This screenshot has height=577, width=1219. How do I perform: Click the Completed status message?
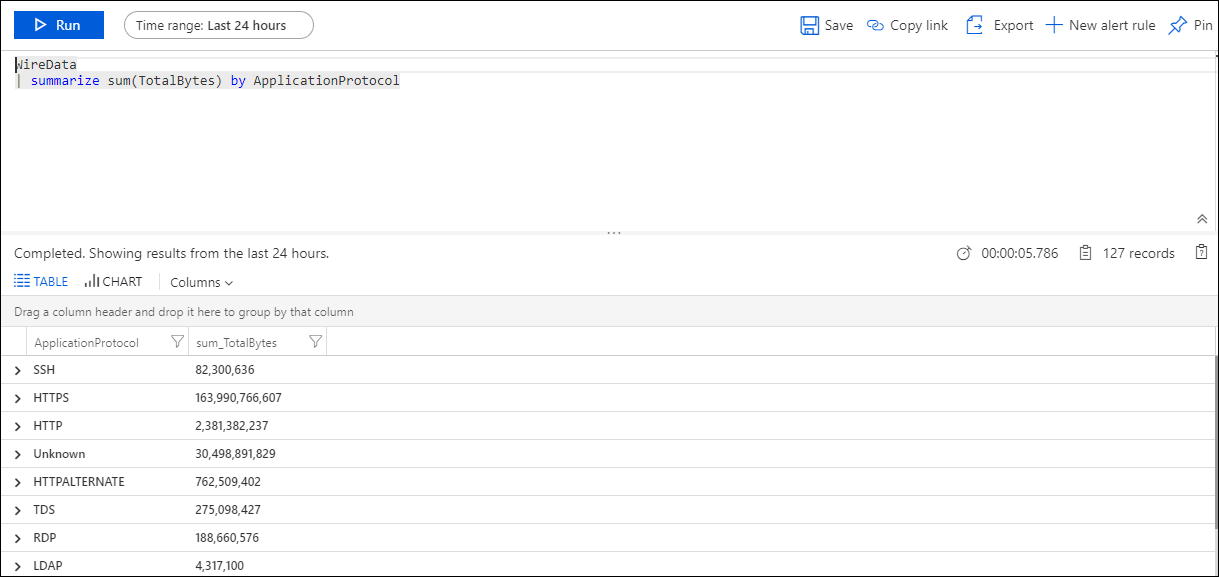pyautogui.click(x=171, y=254)
